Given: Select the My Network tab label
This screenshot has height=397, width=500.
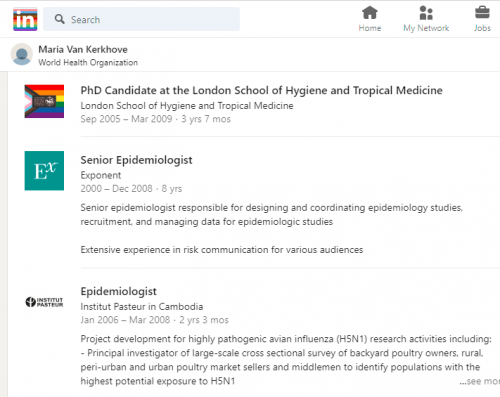Looking at the screenshot, I should (426, 28).
